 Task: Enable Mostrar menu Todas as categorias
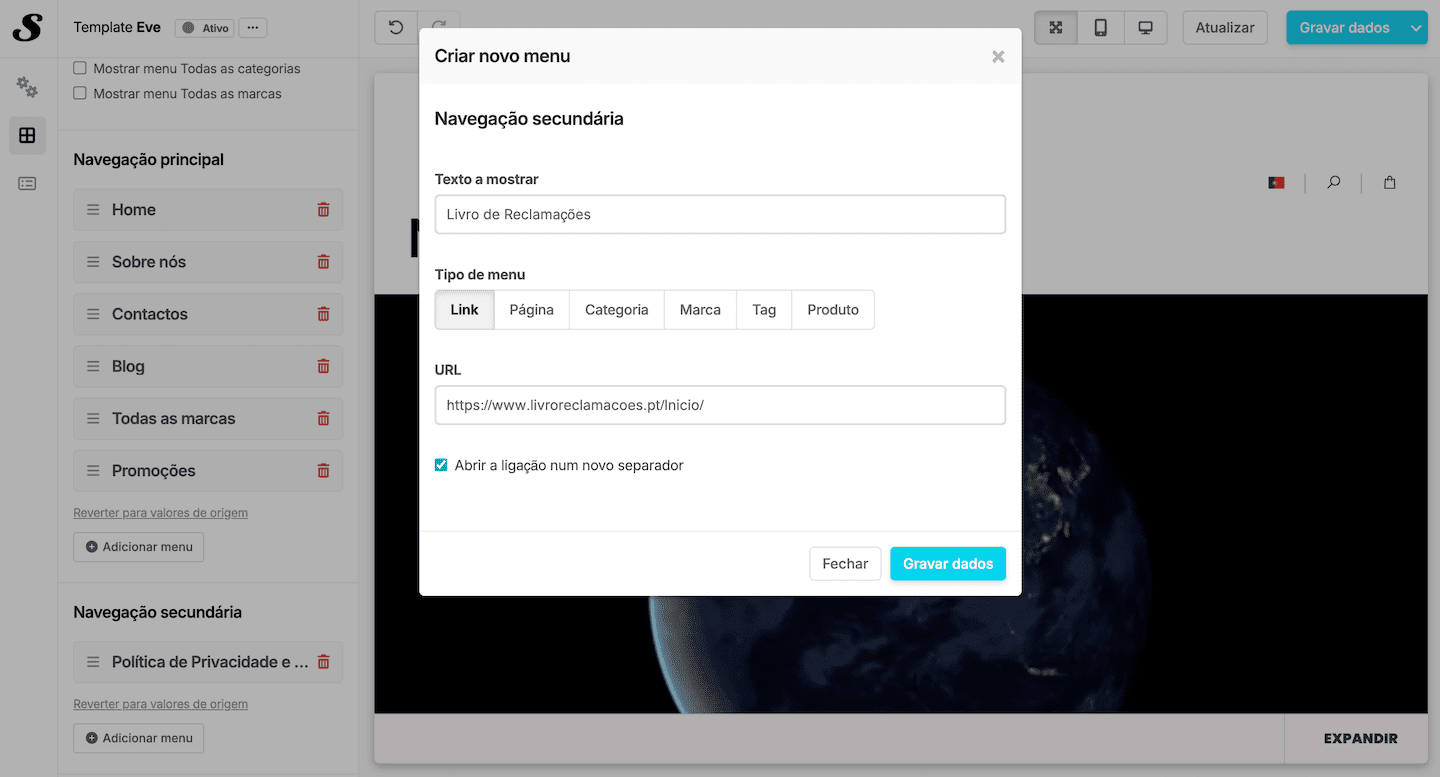pos(80,69)
